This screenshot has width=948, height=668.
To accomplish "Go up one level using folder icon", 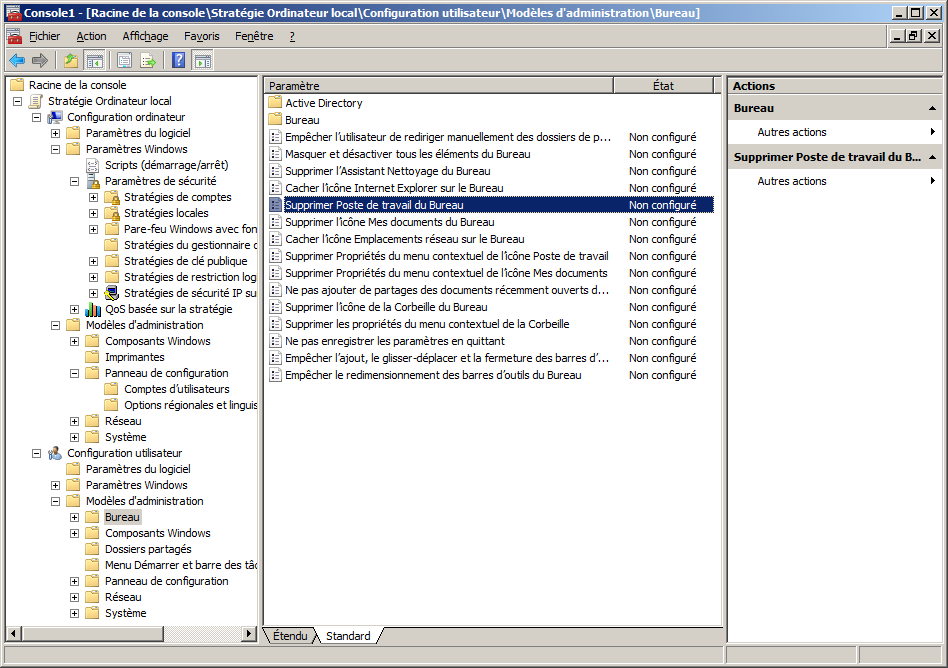I will [x=70, y=60].
